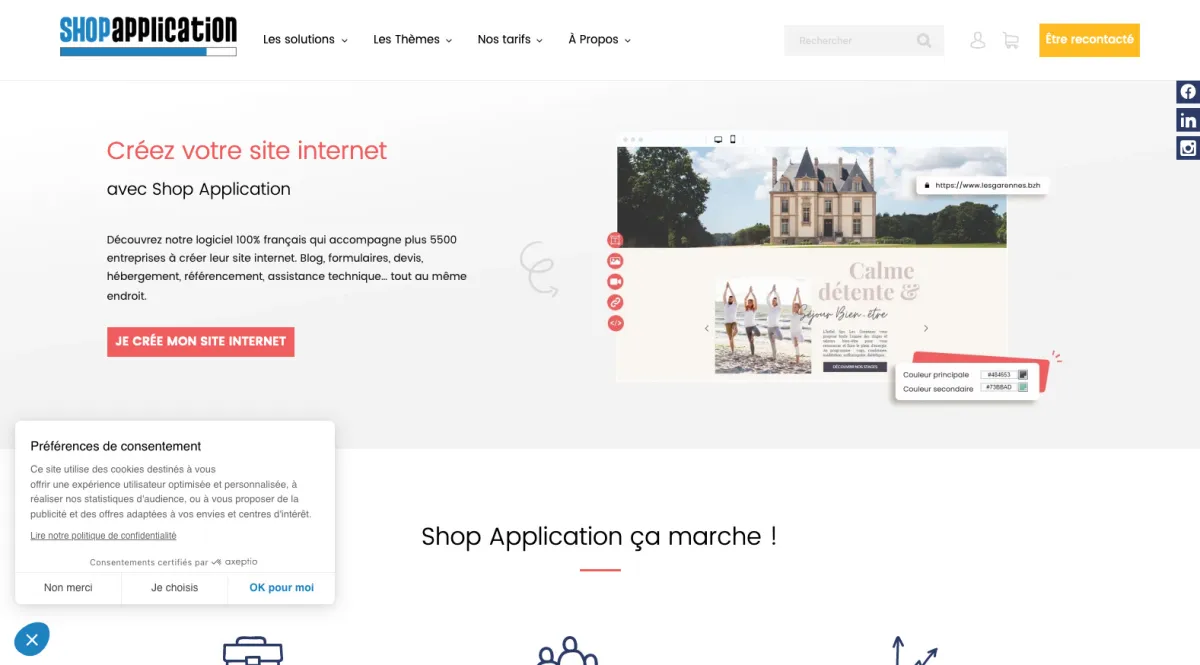Close cookie widget with blue X button
This screenshot has width=1200, height=665.
(32, 639)
